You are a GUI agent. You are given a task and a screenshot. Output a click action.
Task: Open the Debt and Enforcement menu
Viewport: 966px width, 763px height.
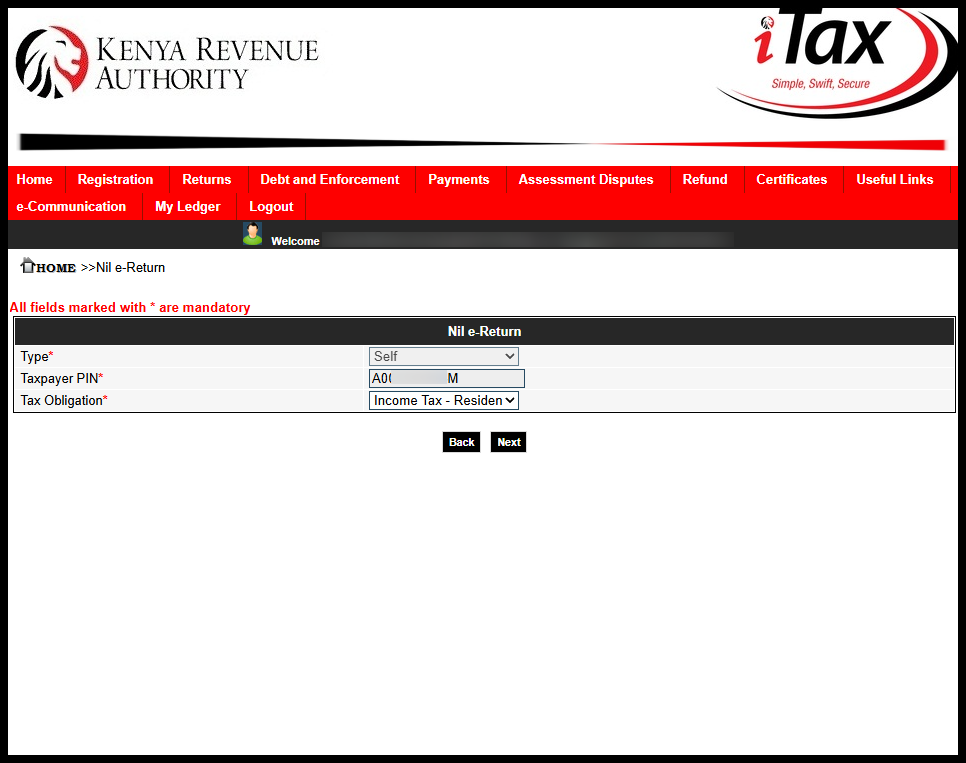(x=329, y=180)
